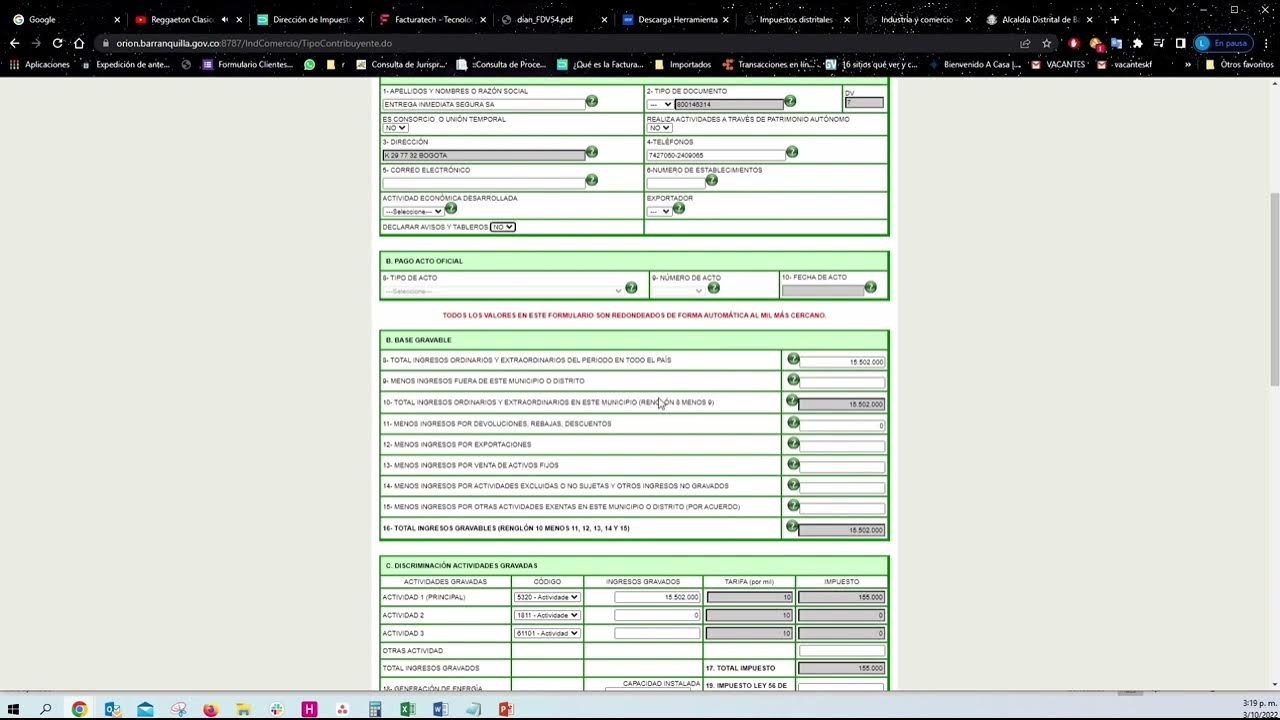This screenshot has width=1280, height=720.
Task: Click Actividad 1 ingresos gravados field
Action: (x=657, y=597)
